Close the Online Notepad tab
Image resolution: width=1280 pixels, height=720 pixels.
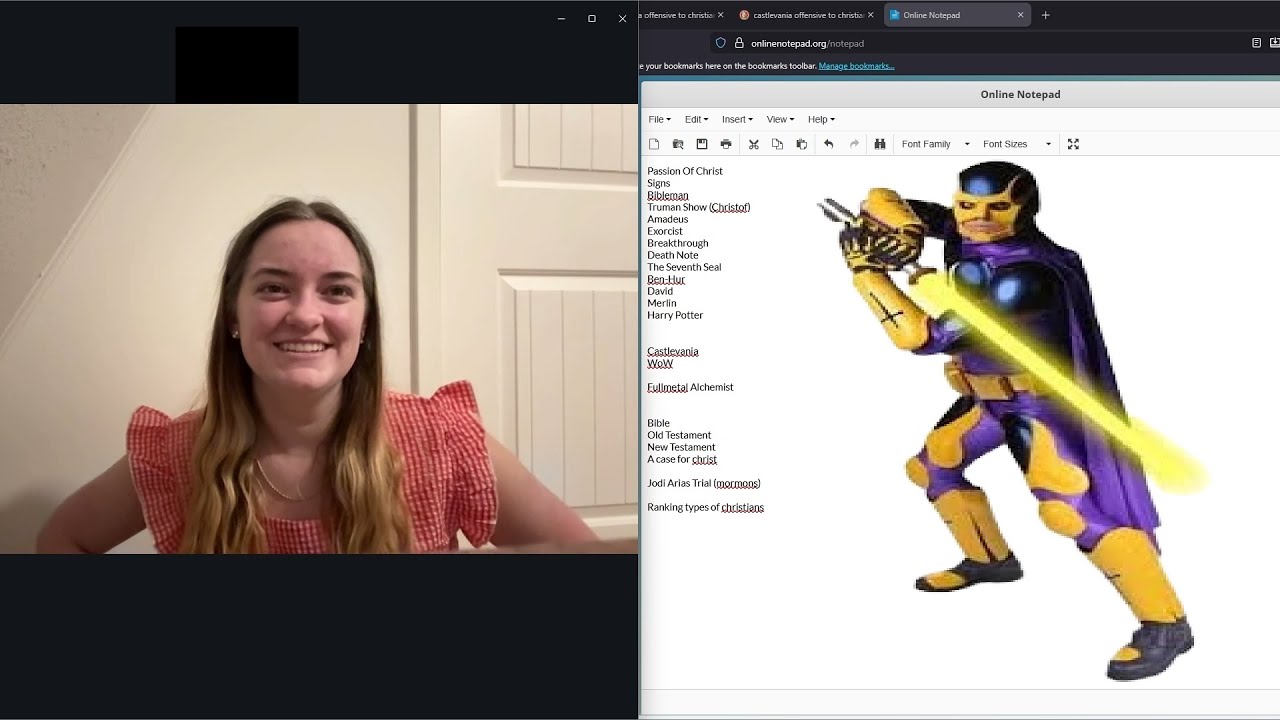pyautogui.click(x=1020, y=15)
